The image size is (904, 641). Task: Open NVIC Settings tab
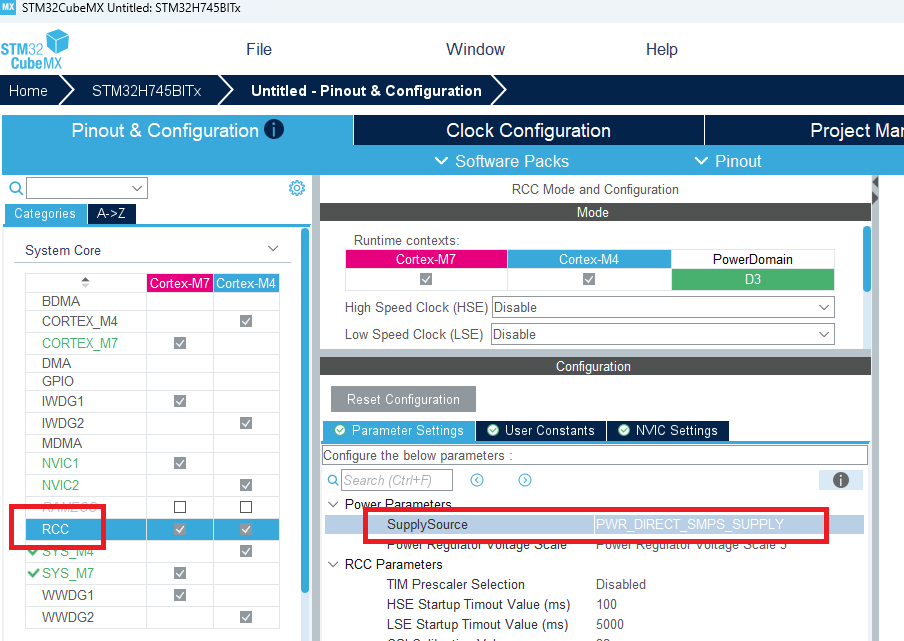pyautogui.click(x=668, y=431)
